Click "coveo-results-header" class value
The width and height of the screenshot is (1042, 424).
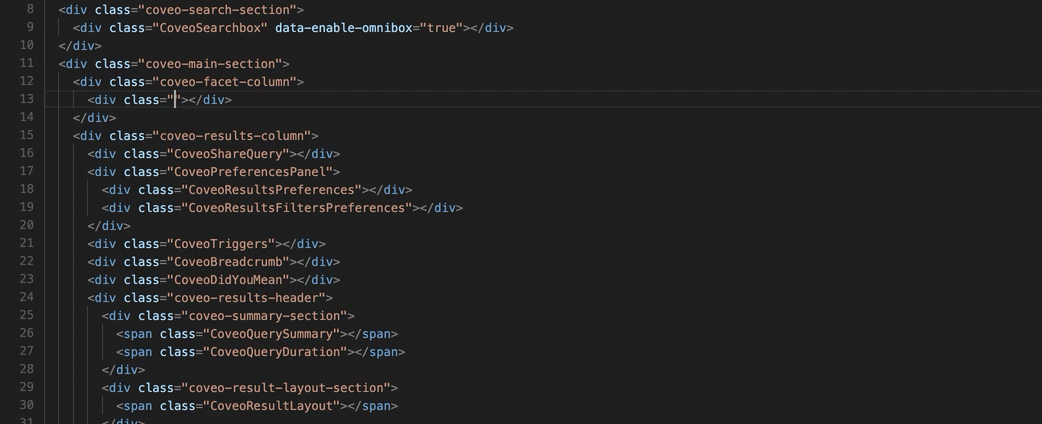pos(246,297)
